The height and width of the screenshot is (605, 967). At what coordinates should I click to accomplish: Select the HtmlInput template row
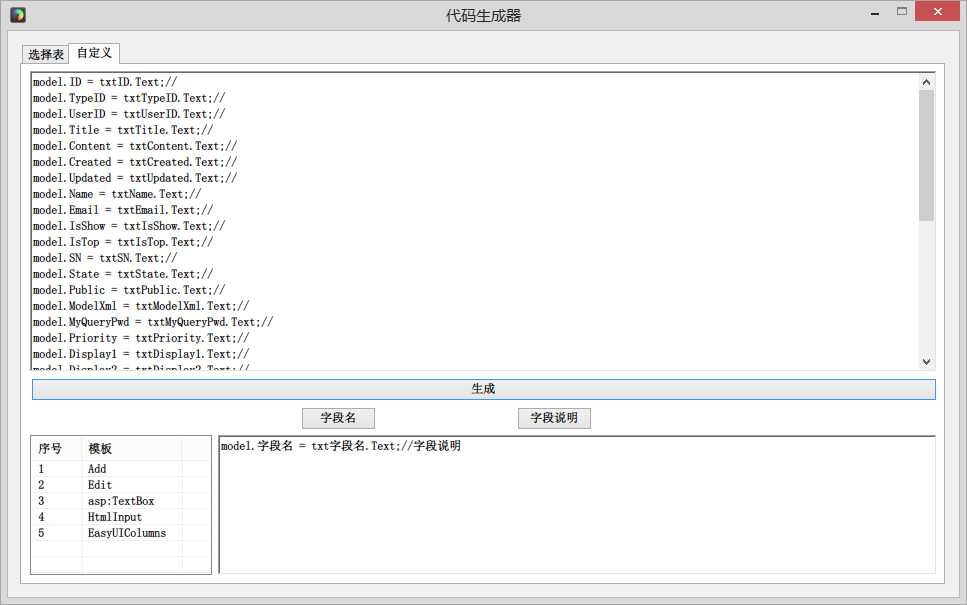[121, 517]
